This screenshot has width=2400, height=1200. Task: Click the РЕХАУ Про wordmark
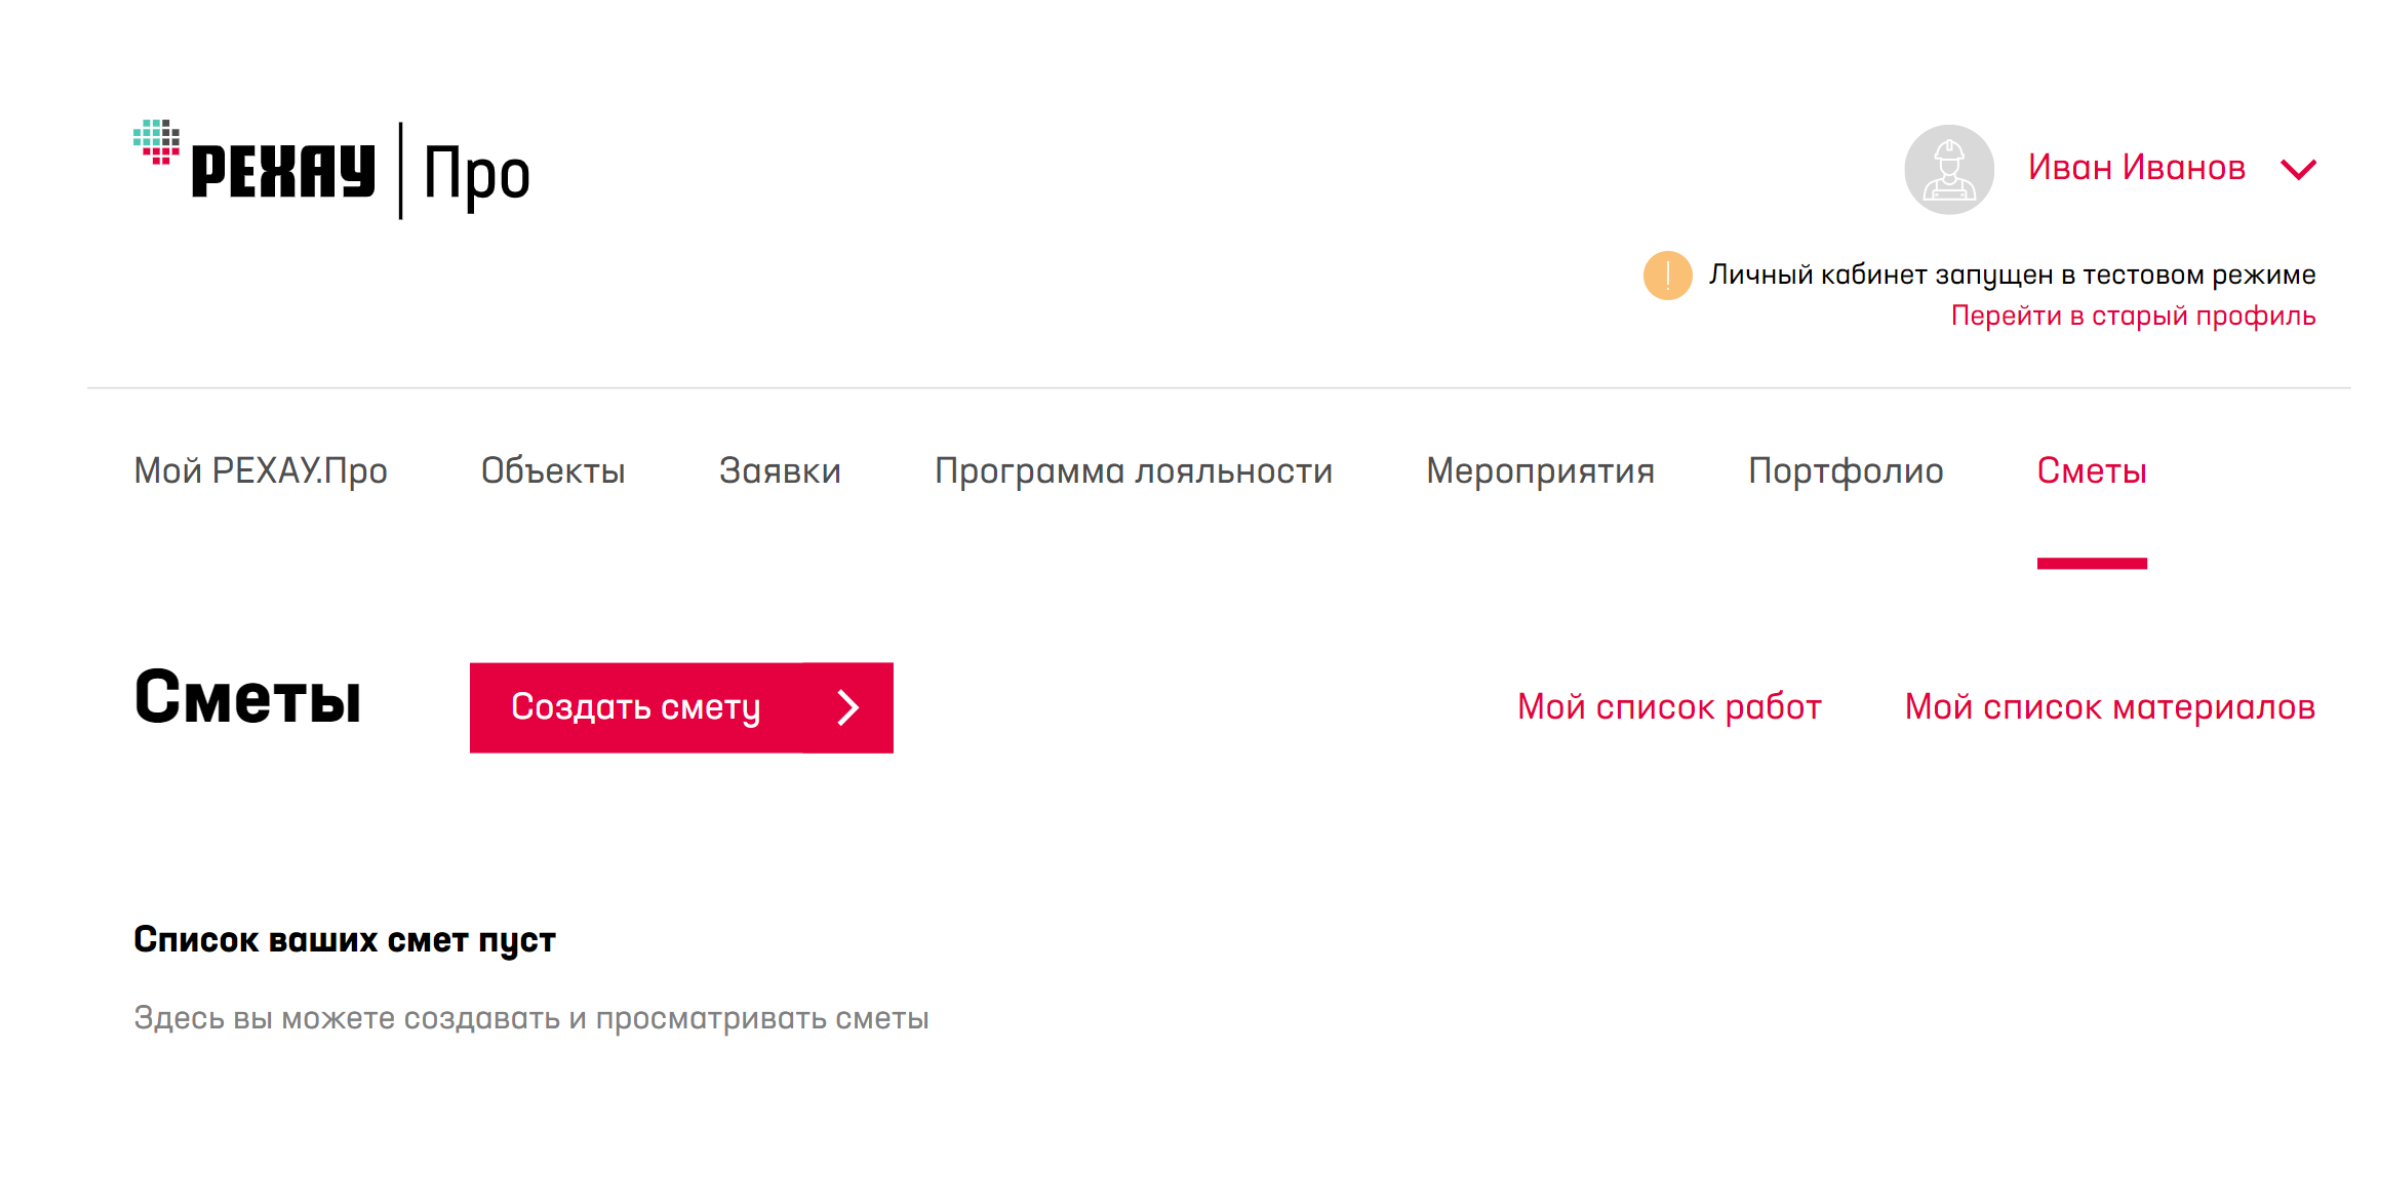[360, 172]
